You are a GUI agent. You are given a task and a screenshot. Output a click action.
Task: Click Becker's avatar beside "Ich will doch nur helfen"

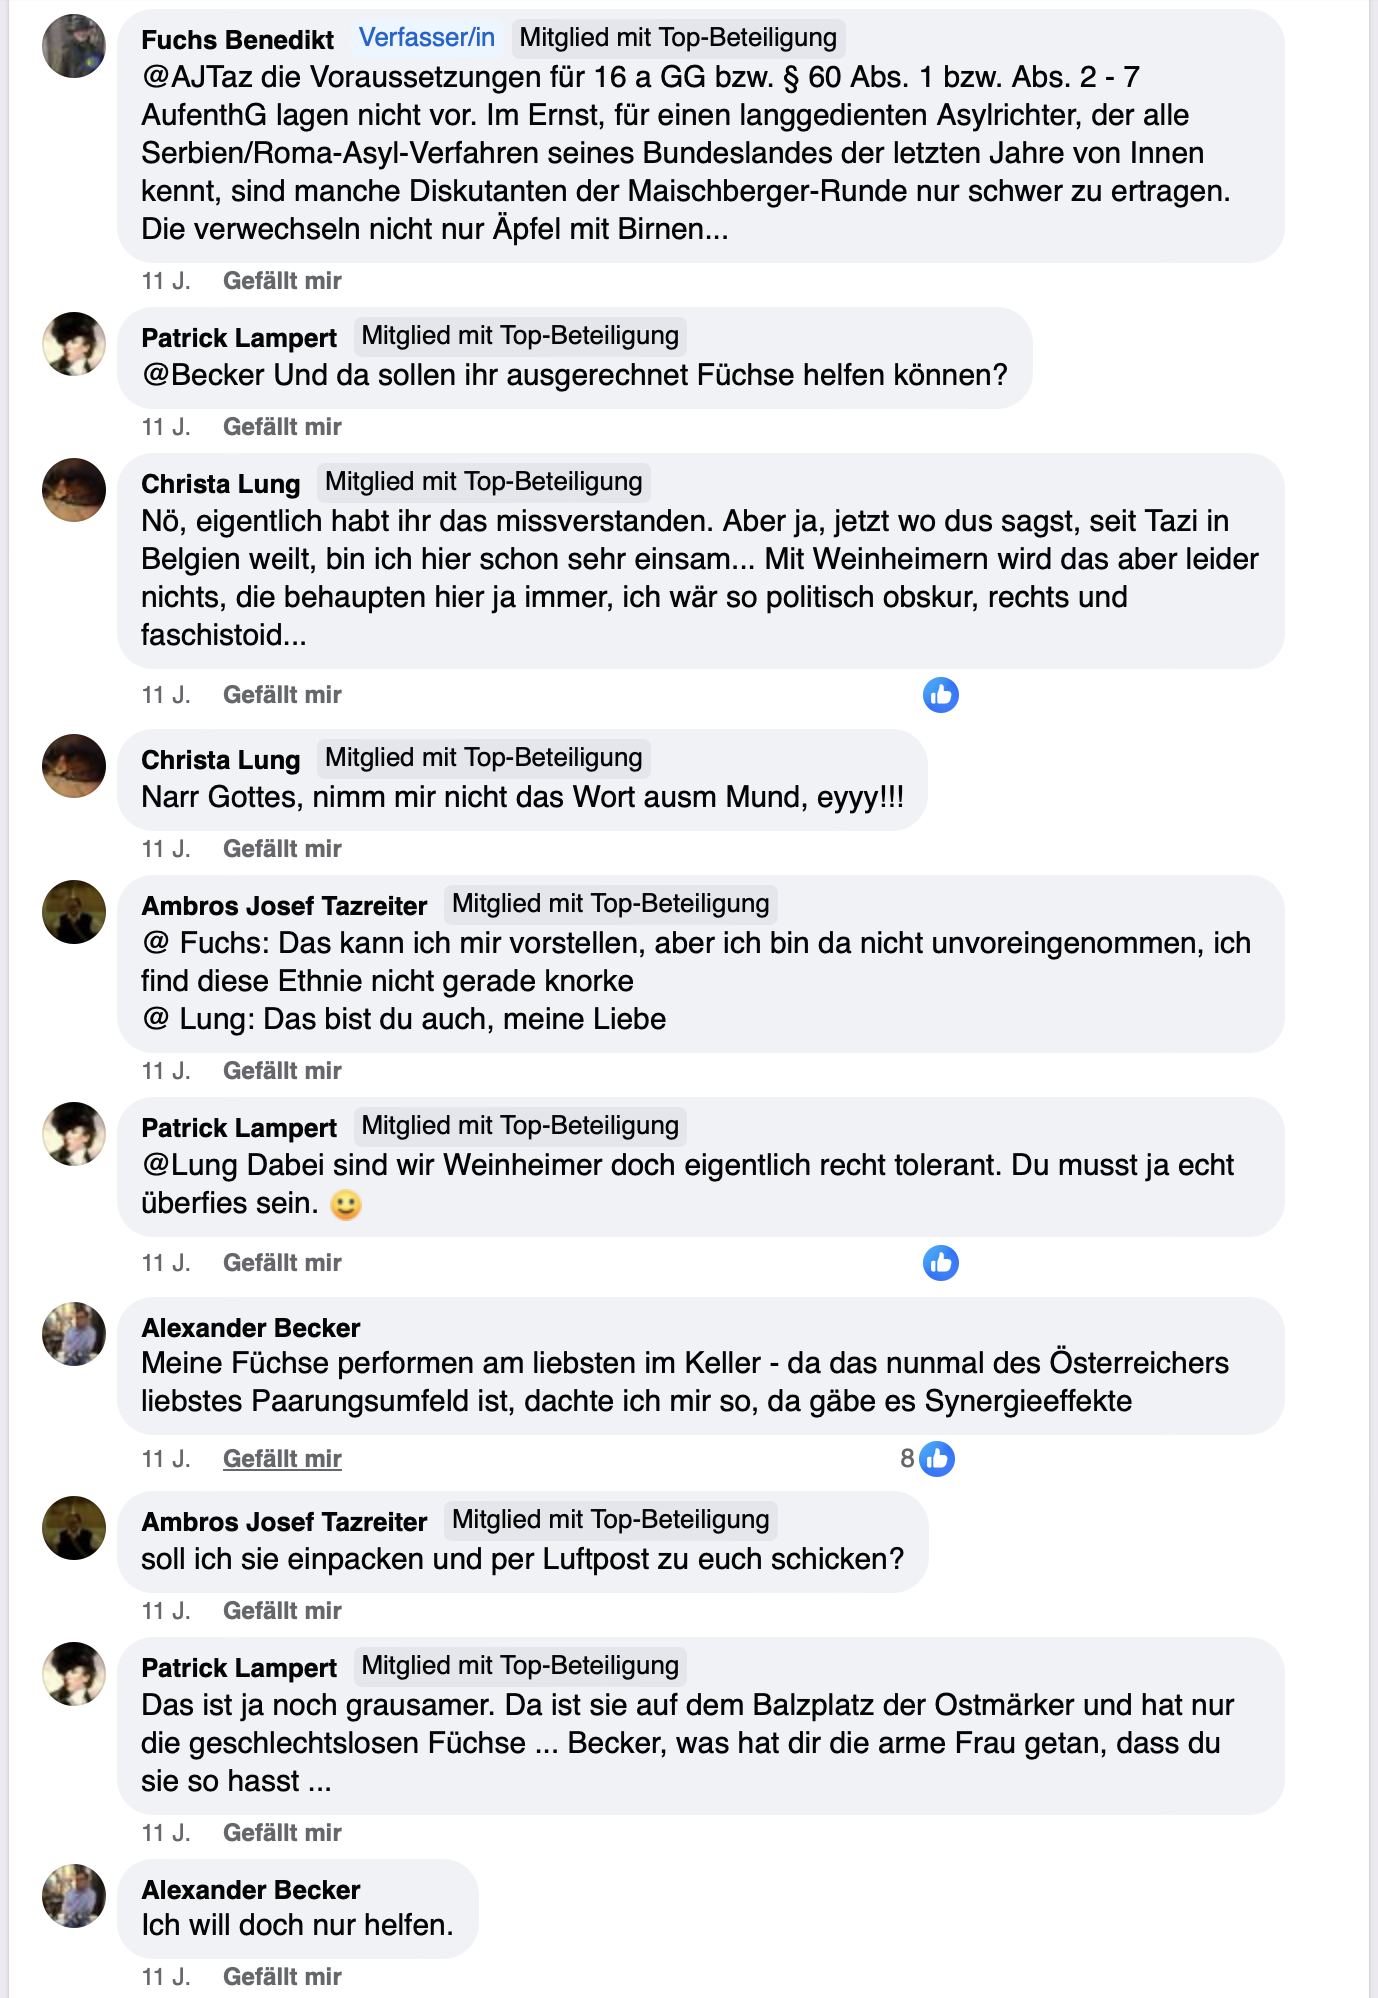tap(74, 1896)
